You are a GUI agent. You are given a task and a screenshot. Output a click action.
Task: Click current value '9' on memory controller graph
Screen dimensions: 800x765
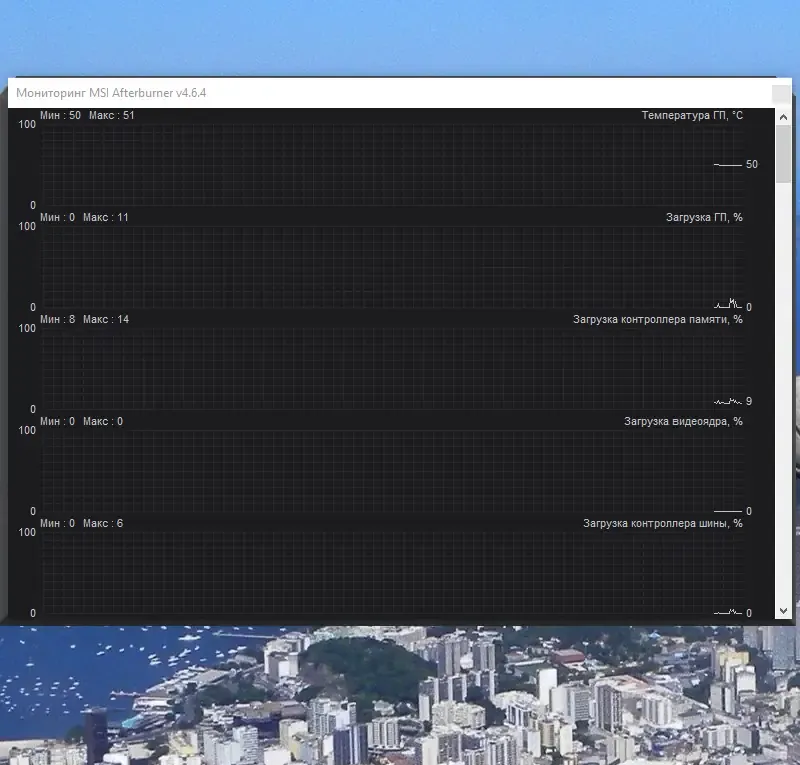point(748,401)
